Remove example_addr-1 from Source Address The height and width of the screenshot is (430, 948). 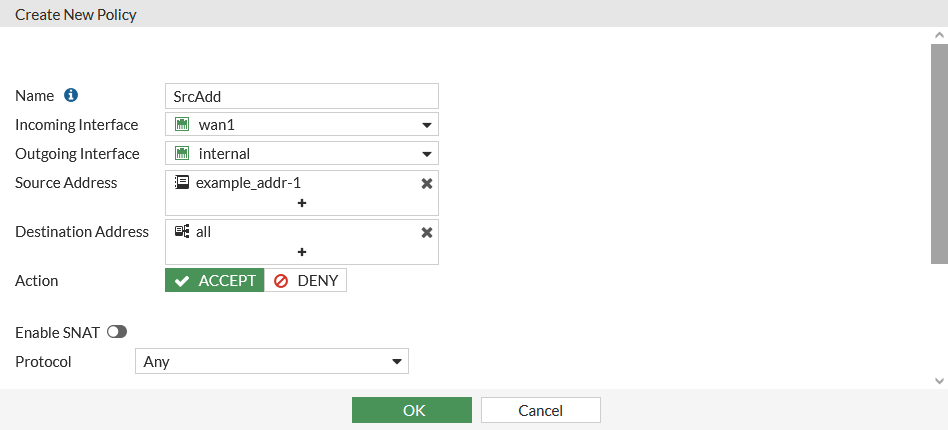[427, 184]
